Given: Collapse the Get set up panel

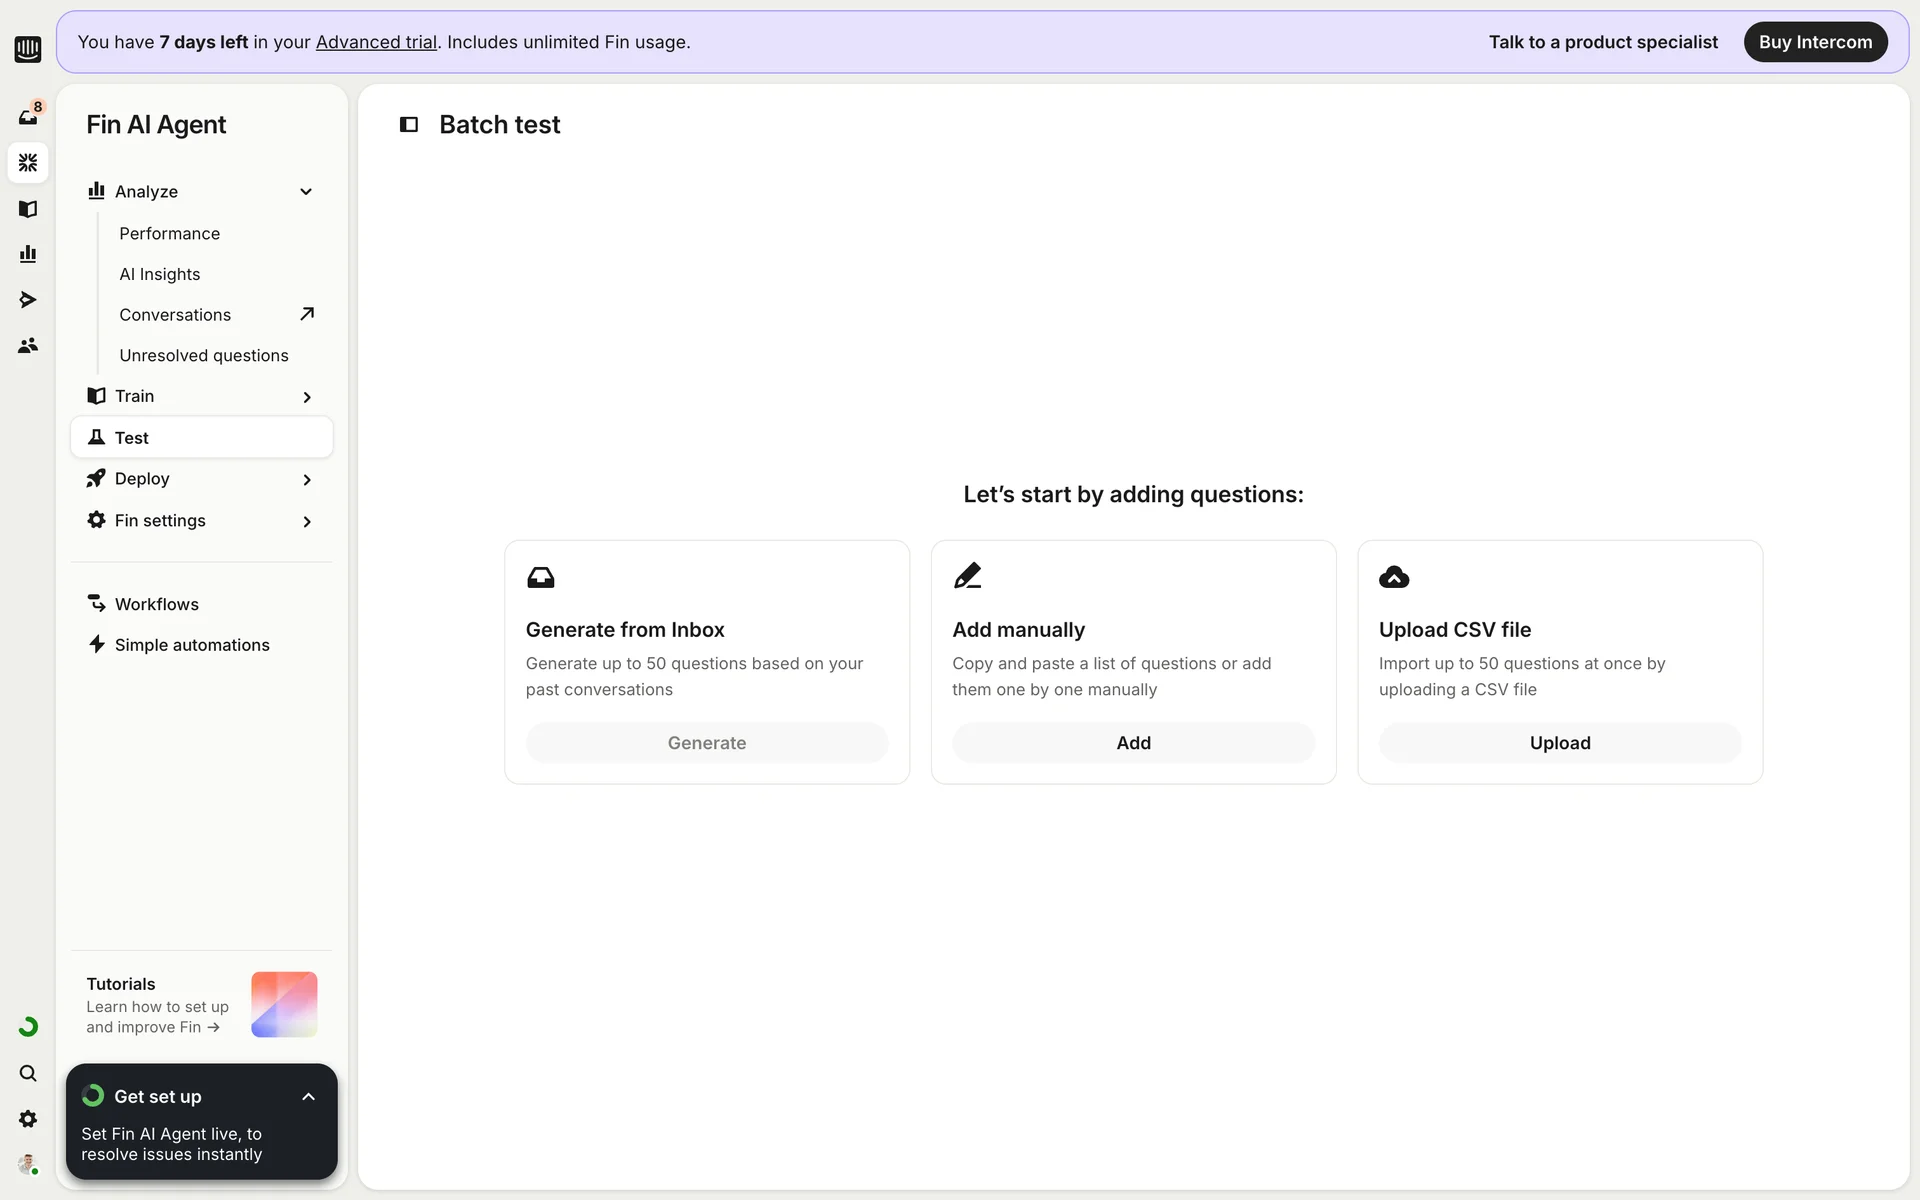Looking at the screenshot, I should (308, 1097).
